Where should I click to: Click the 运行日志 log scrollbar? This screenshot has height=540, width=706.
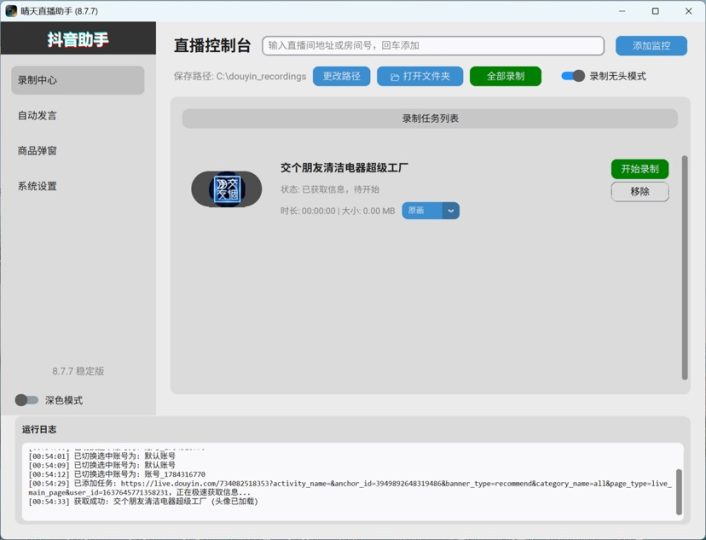click(679, 492)
